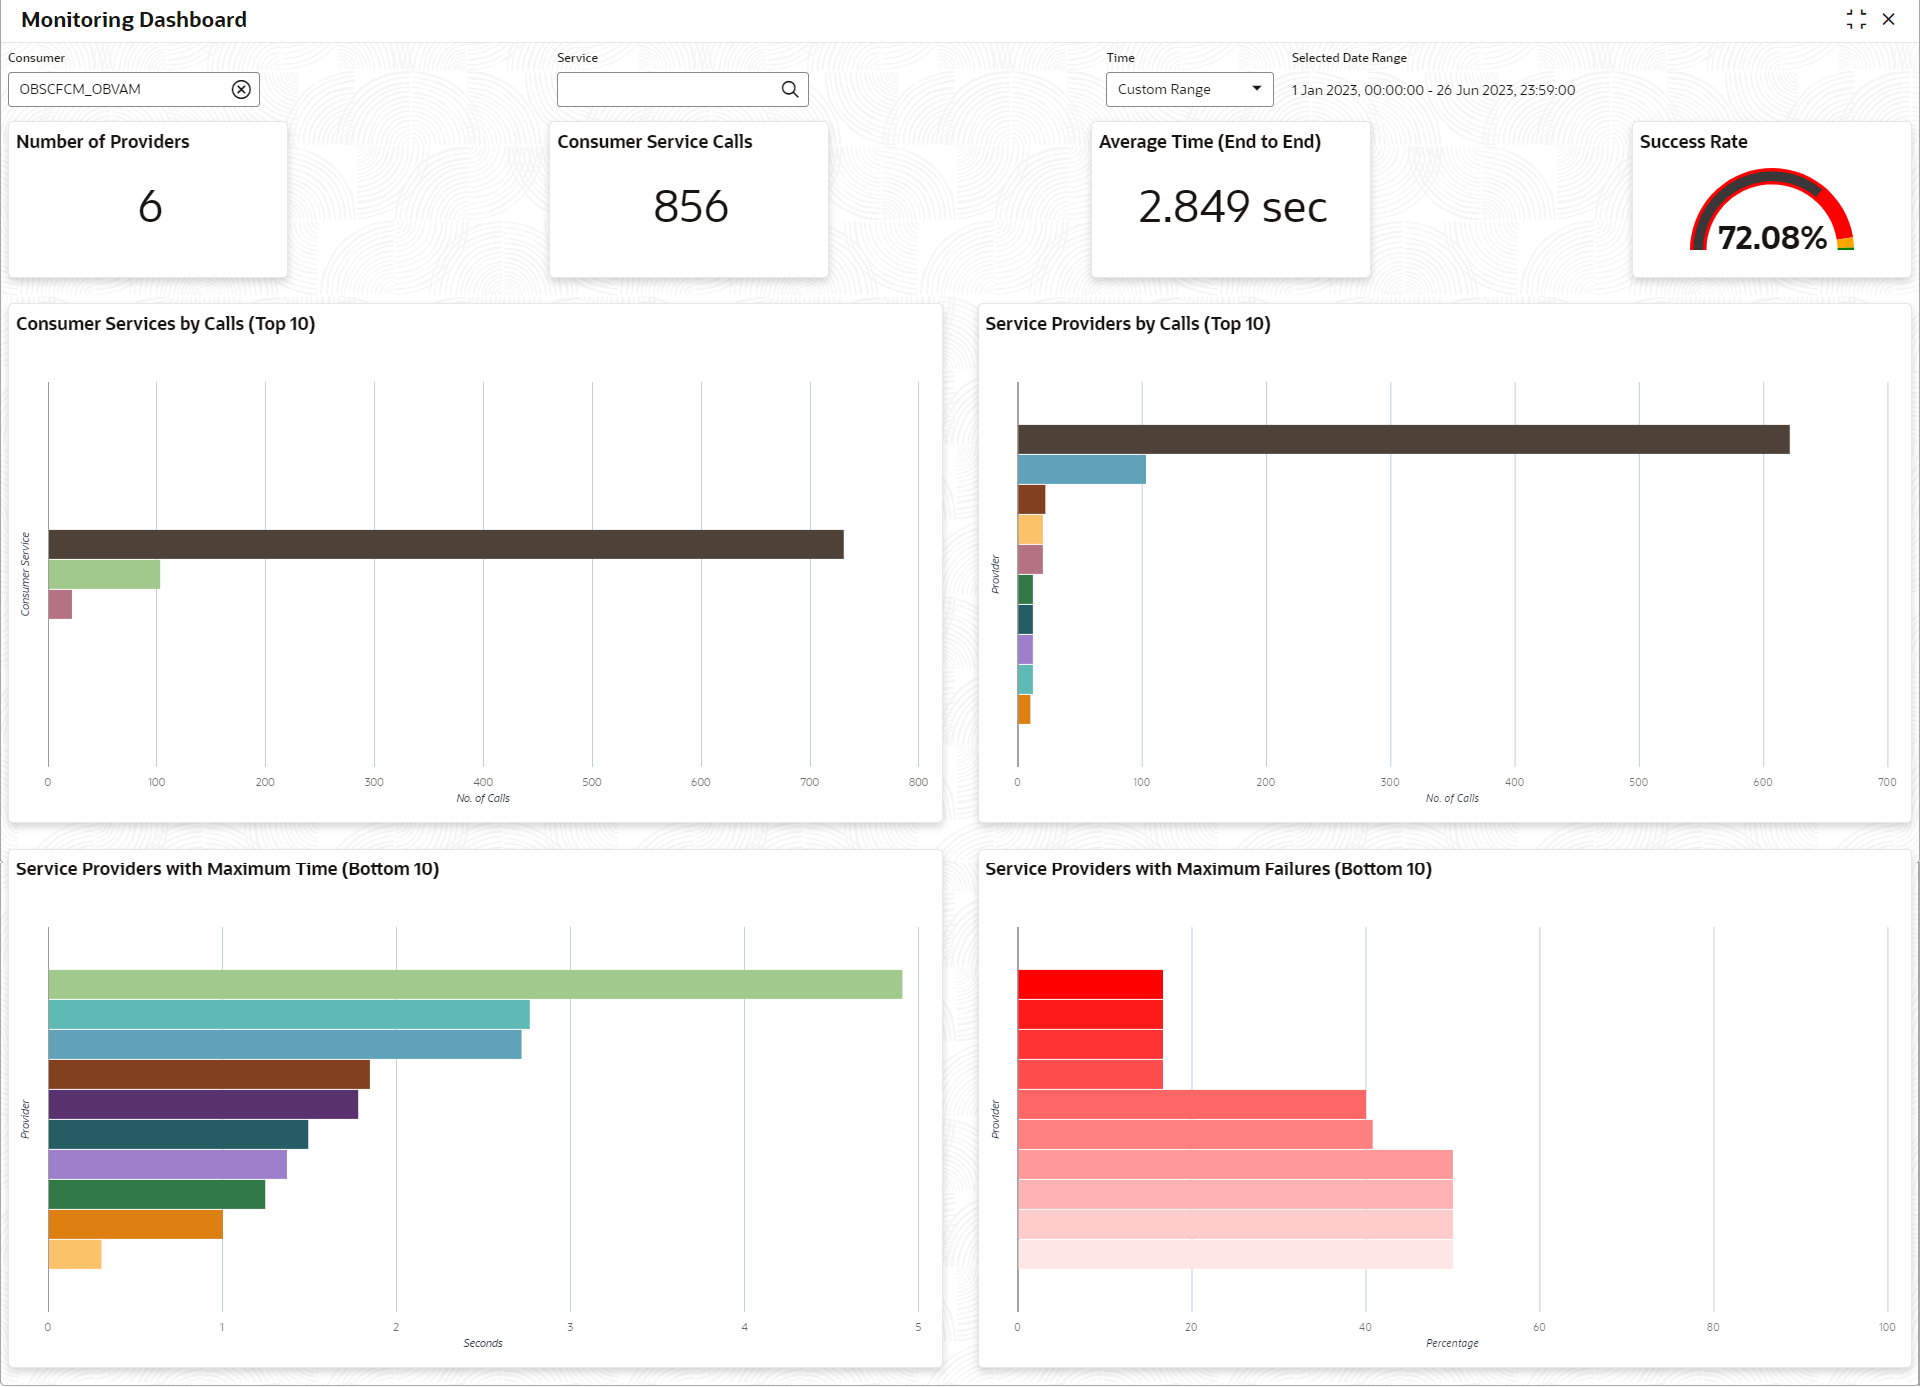Clear the OBSCFCM_OBVAM consumer field
This screenshot has width=1920, height=1387.
[x=241, y=89]
